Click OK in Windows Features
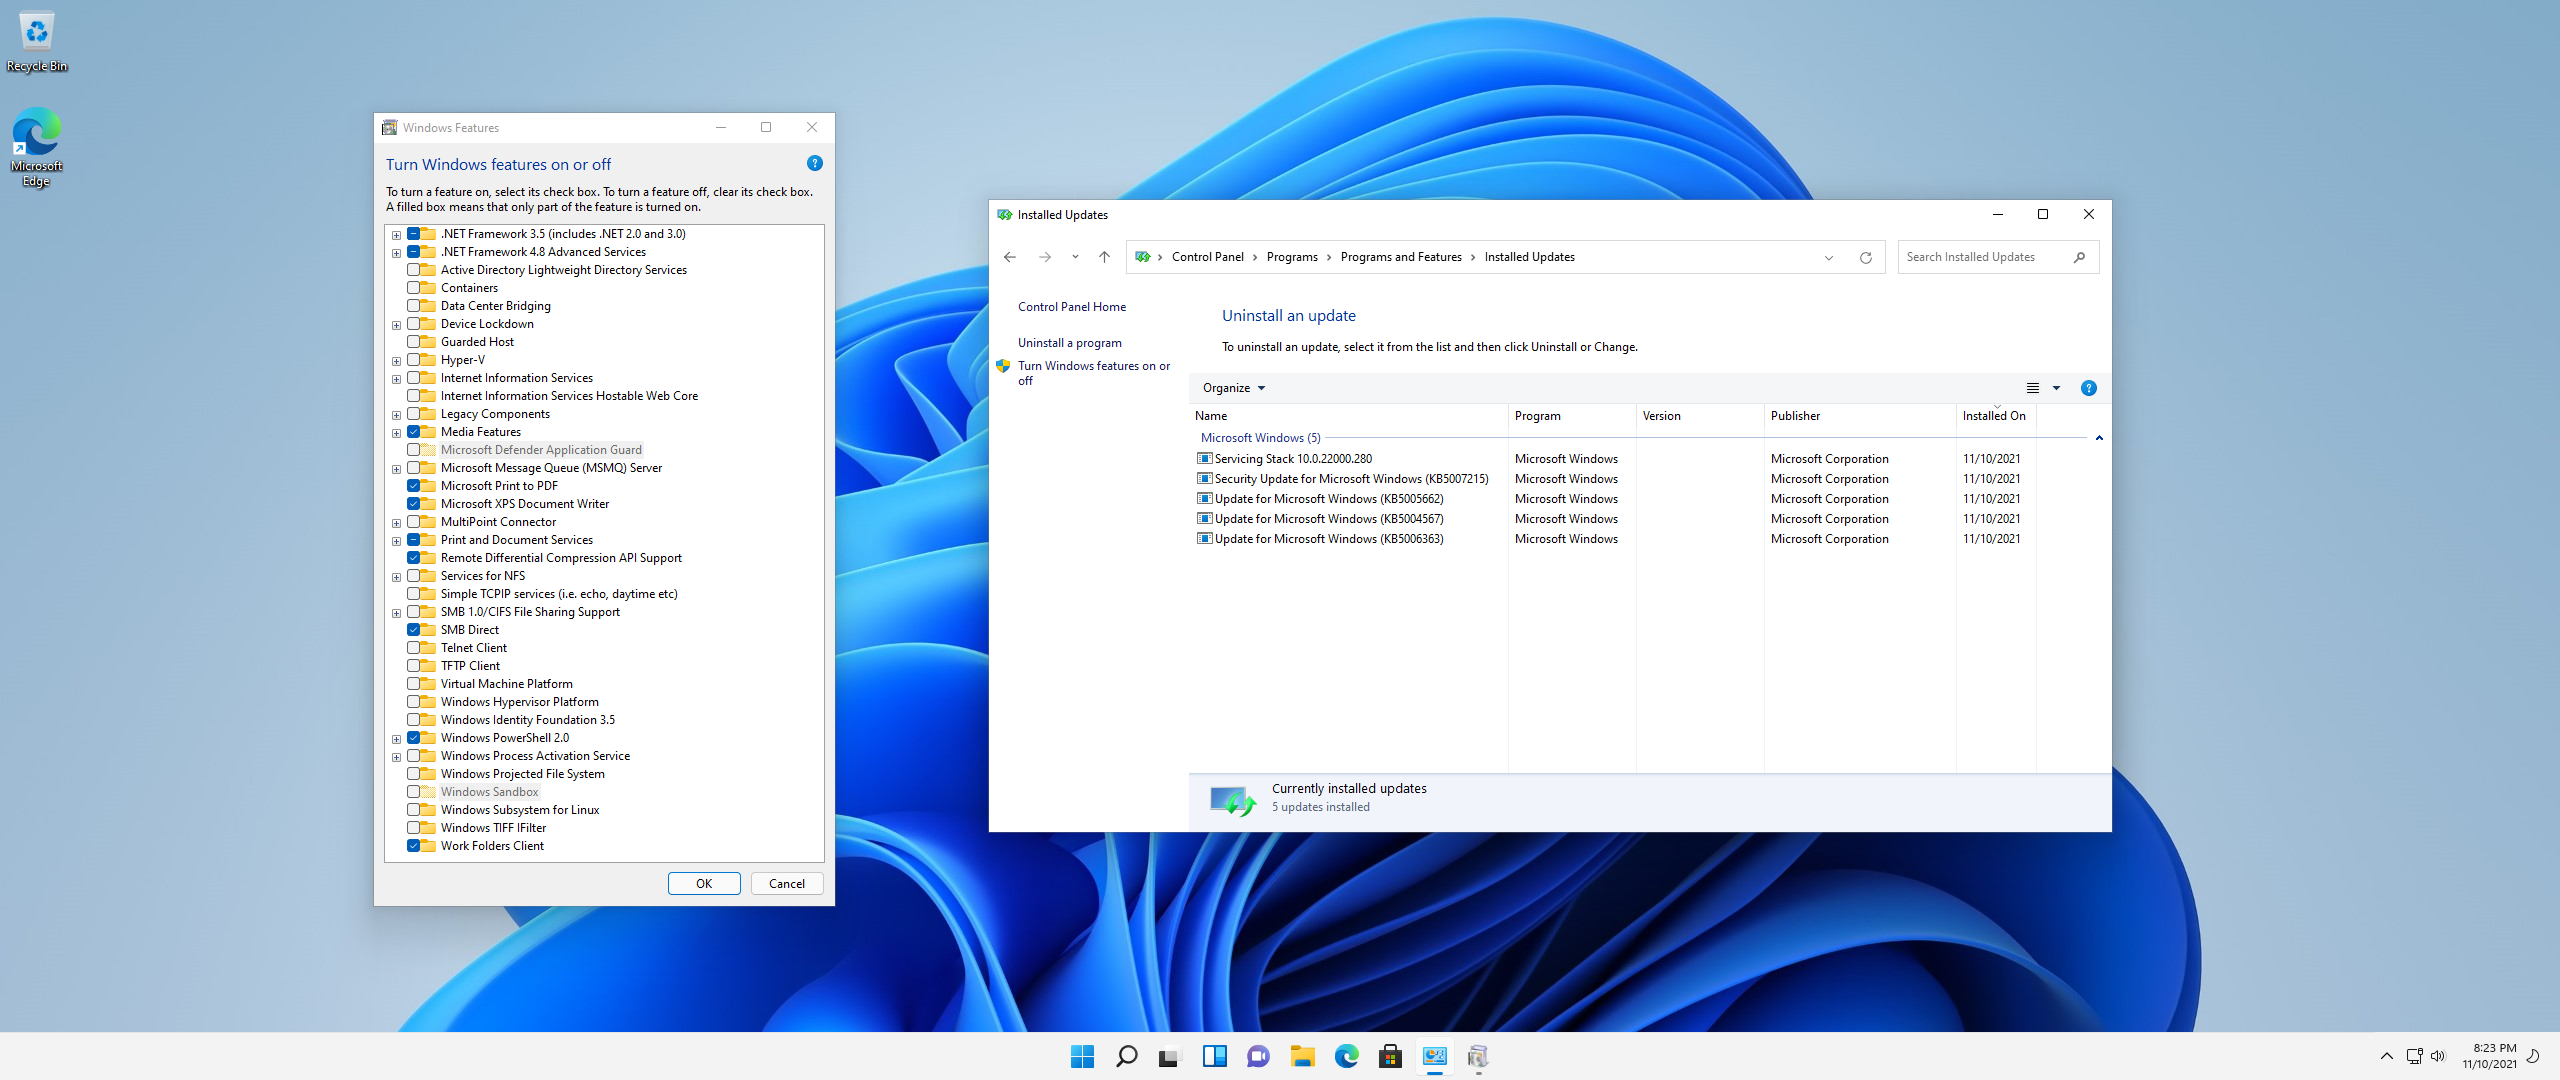The height and width of the screenshot is (1080, 2560). click(x=704, y=884)
